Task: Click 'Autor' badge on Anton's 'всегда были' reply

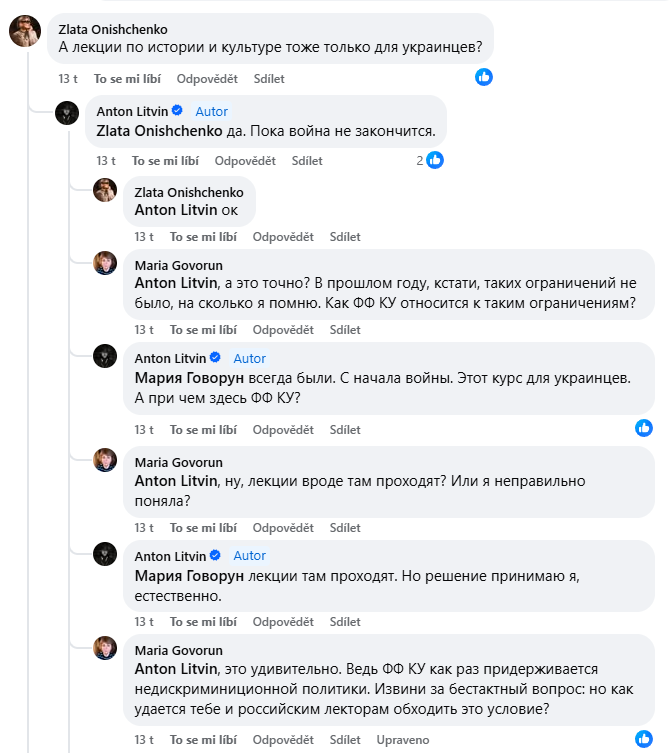Action: tap(249, 358)
